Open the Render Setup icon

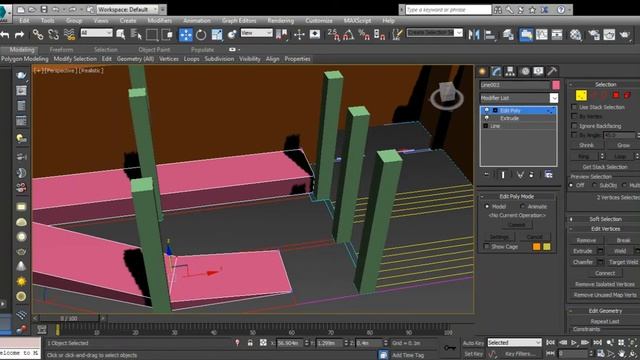pyautogui.click(x=594, y=35)
